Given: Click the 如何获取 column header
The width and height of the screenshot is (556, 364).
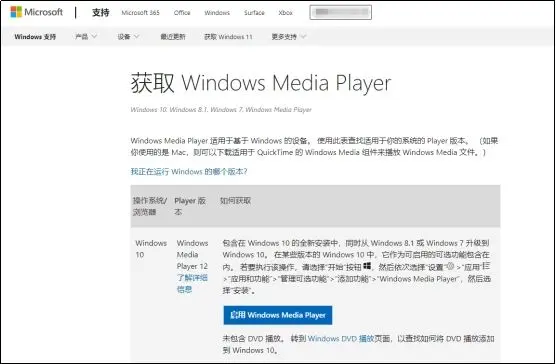Looking at the screenshot, I should (235, 201).
